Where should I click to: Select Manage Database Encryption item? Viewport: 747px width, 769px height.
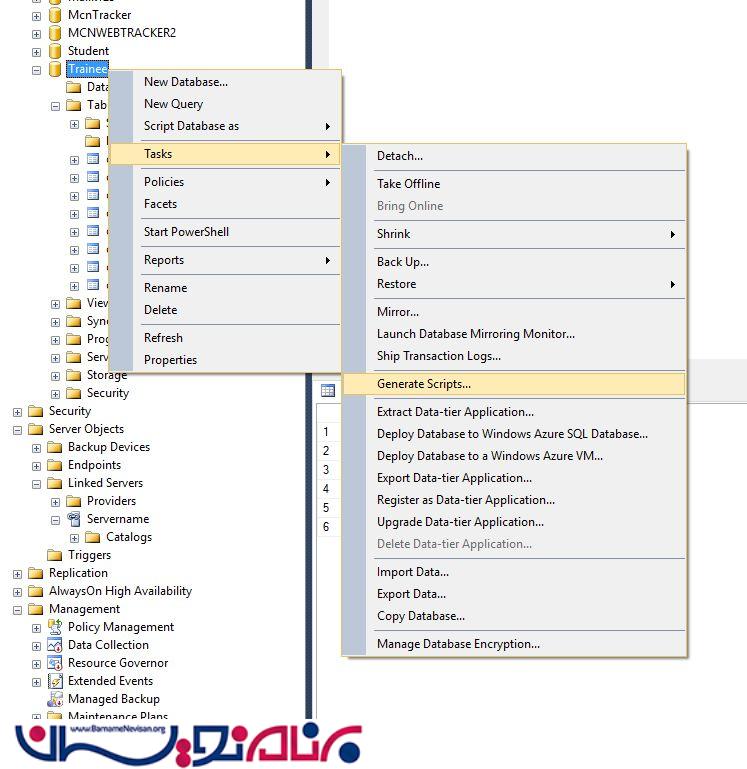[514, 644]
